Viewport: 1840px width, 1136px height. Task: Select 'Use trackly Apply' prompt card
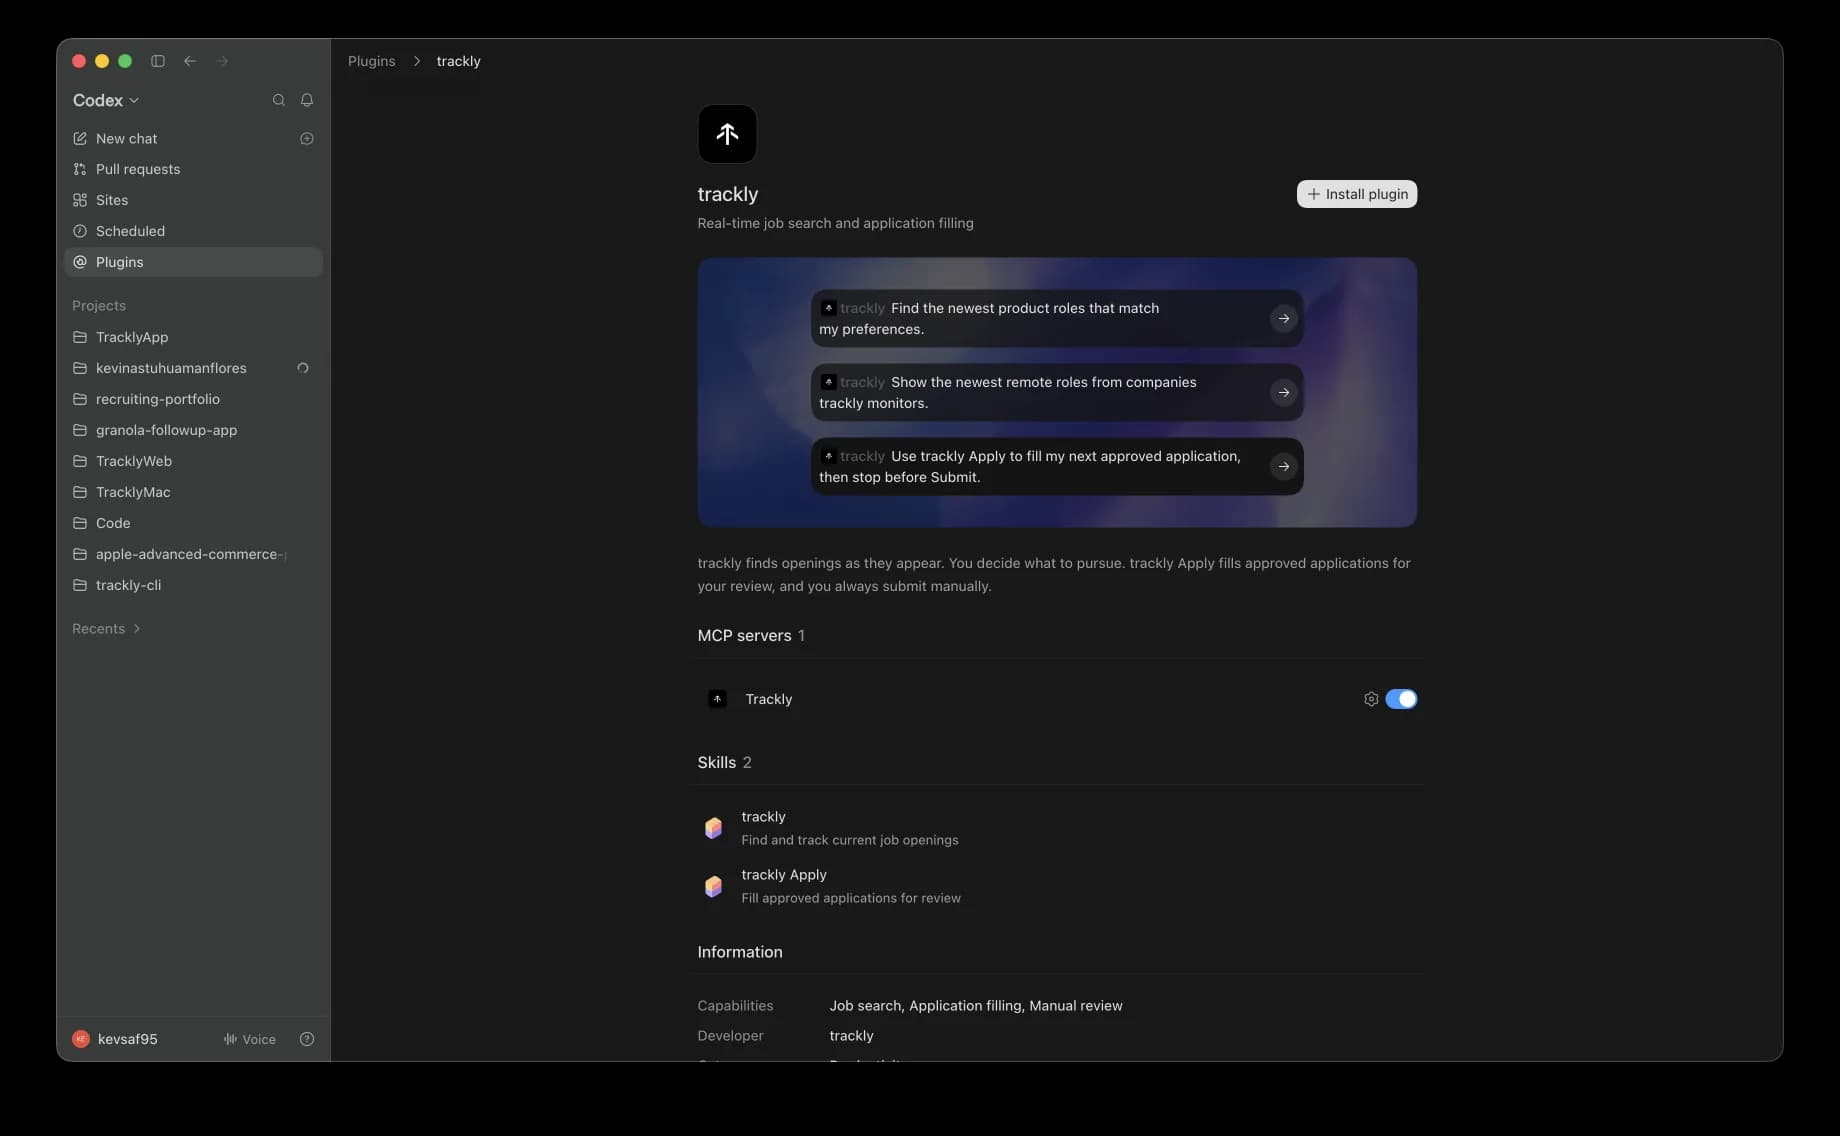[1057, 467]
